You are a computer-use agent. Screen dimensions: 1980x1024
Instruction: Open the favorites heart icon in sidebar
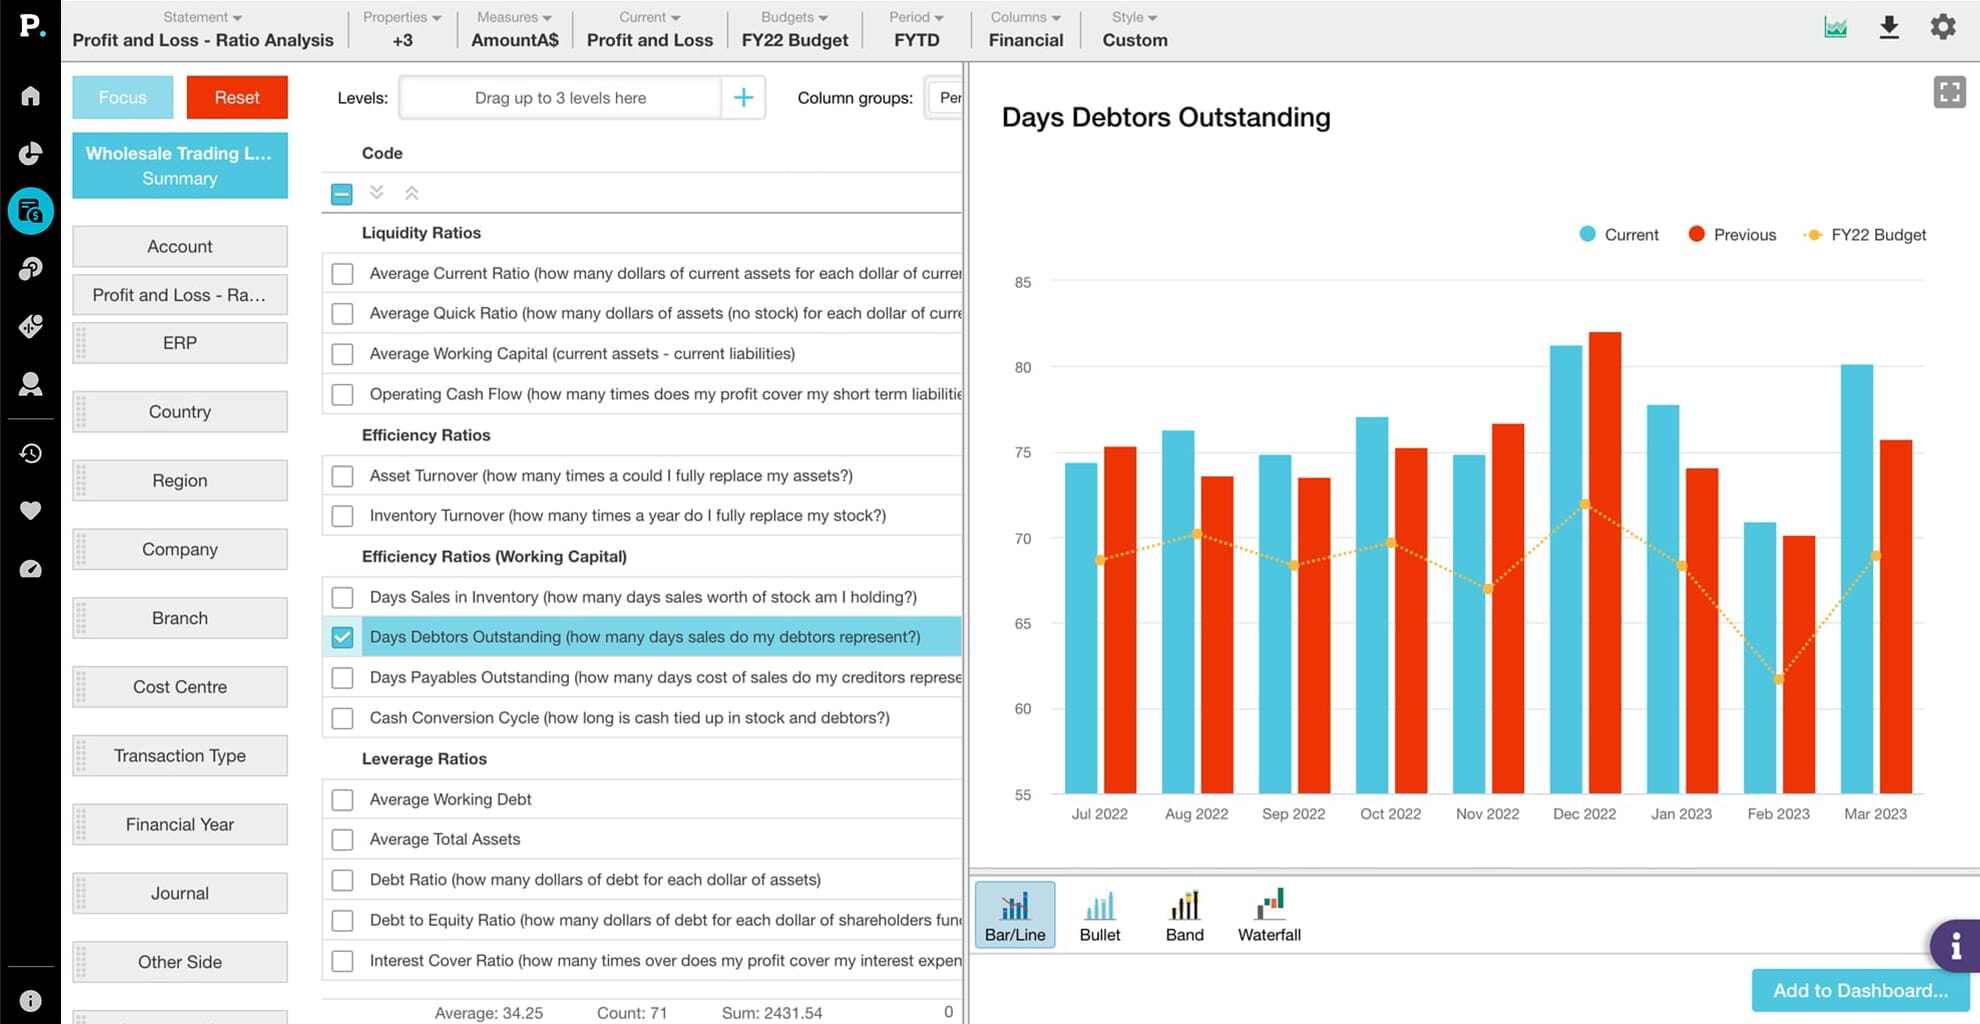(30, 511)
